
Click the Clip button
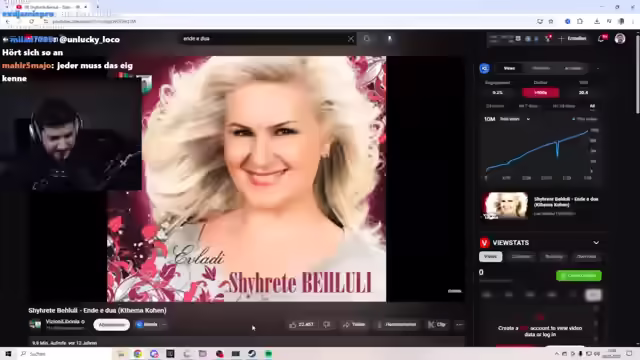437,324
